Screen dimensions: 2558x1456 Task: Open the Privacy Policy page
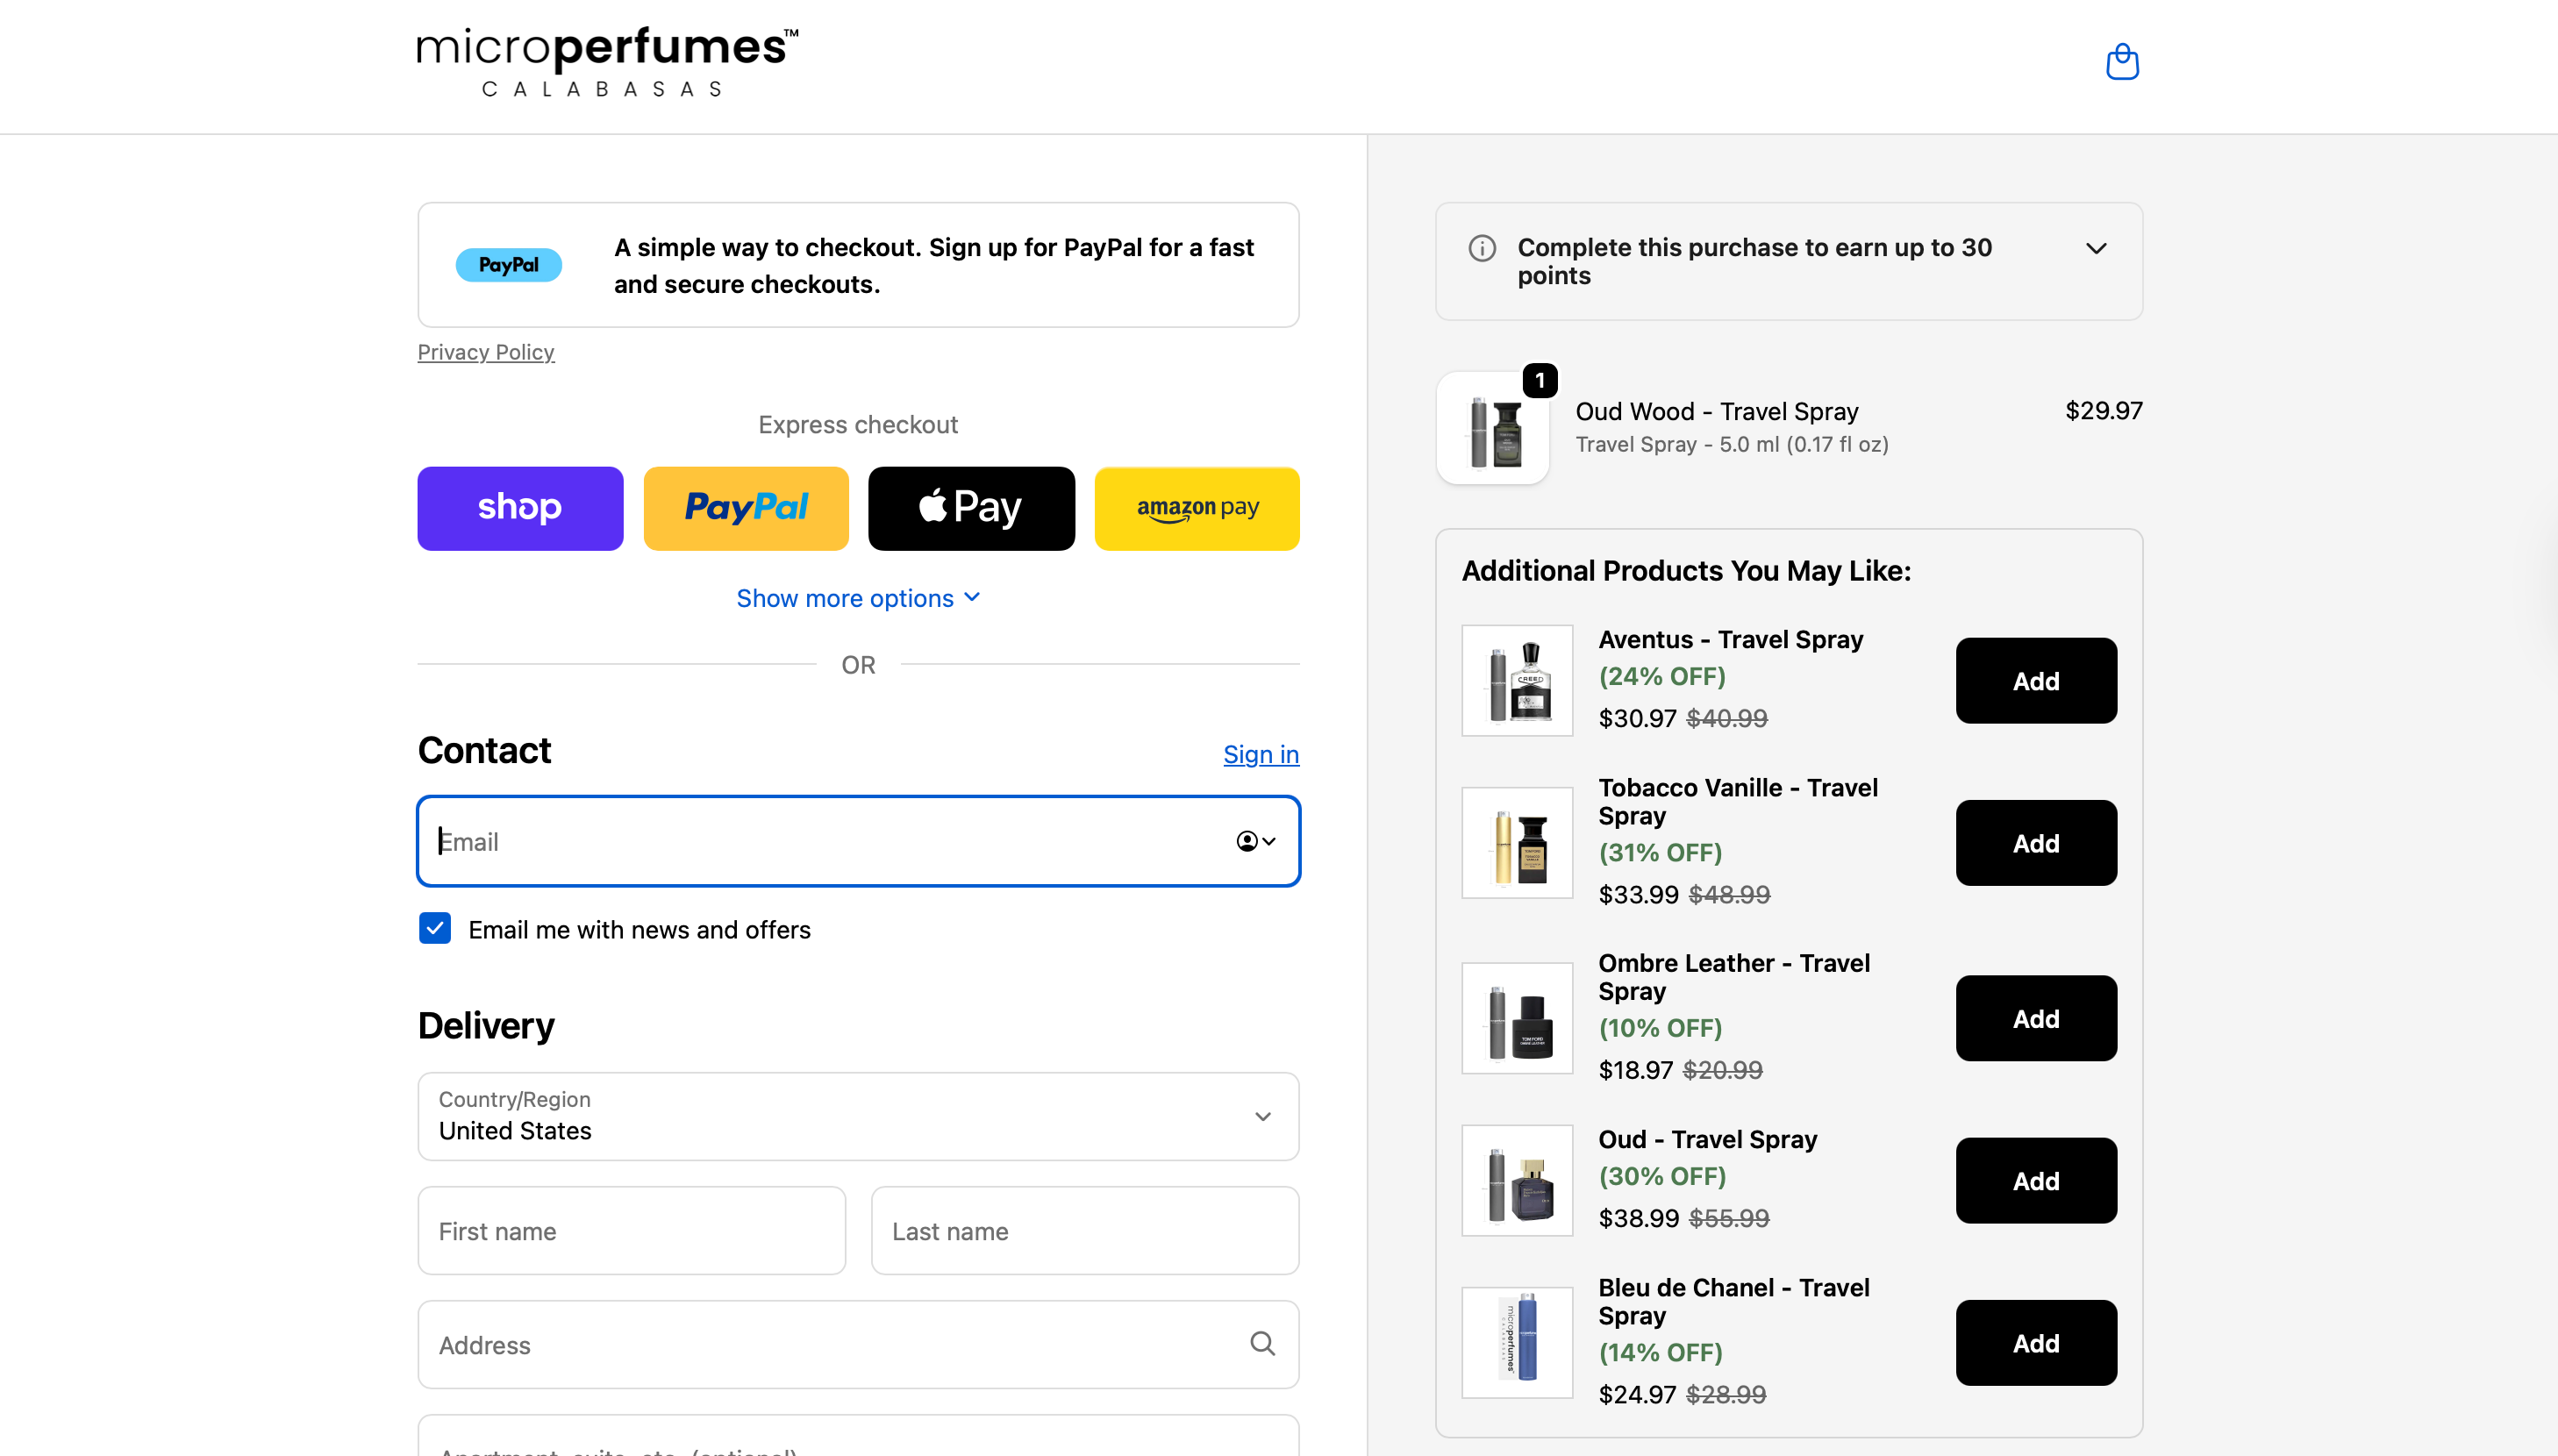tap(485, 352)
